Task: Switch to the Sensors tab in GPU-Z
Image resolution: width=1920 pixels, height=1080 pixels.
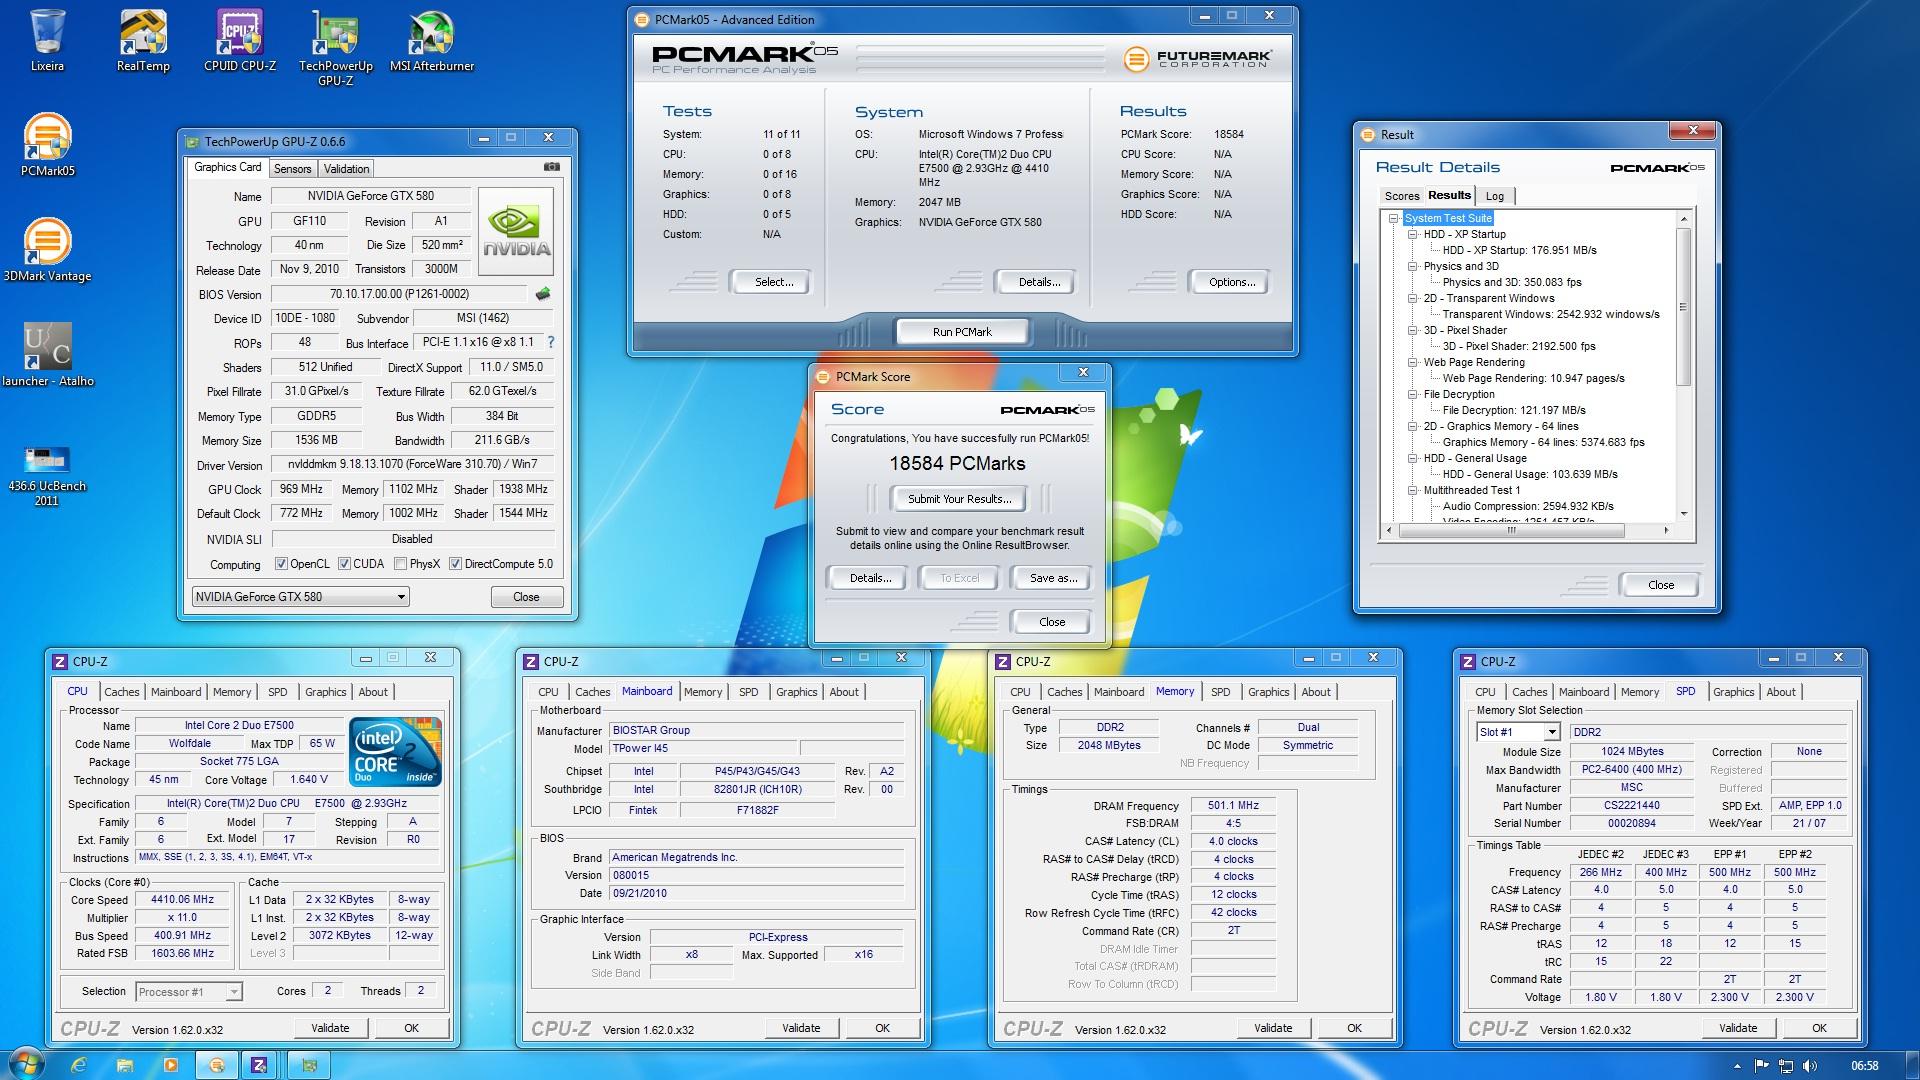Action: tap(292, 169)
